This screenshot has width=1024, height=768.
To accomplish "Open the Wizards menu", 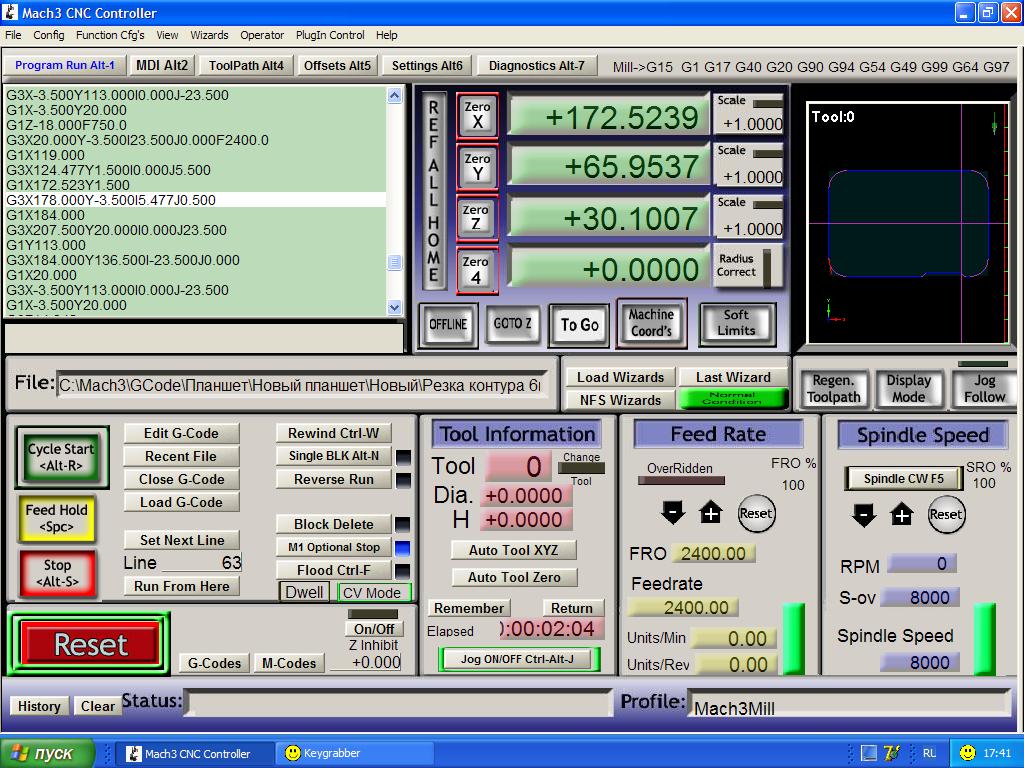I will click(209, 35).
